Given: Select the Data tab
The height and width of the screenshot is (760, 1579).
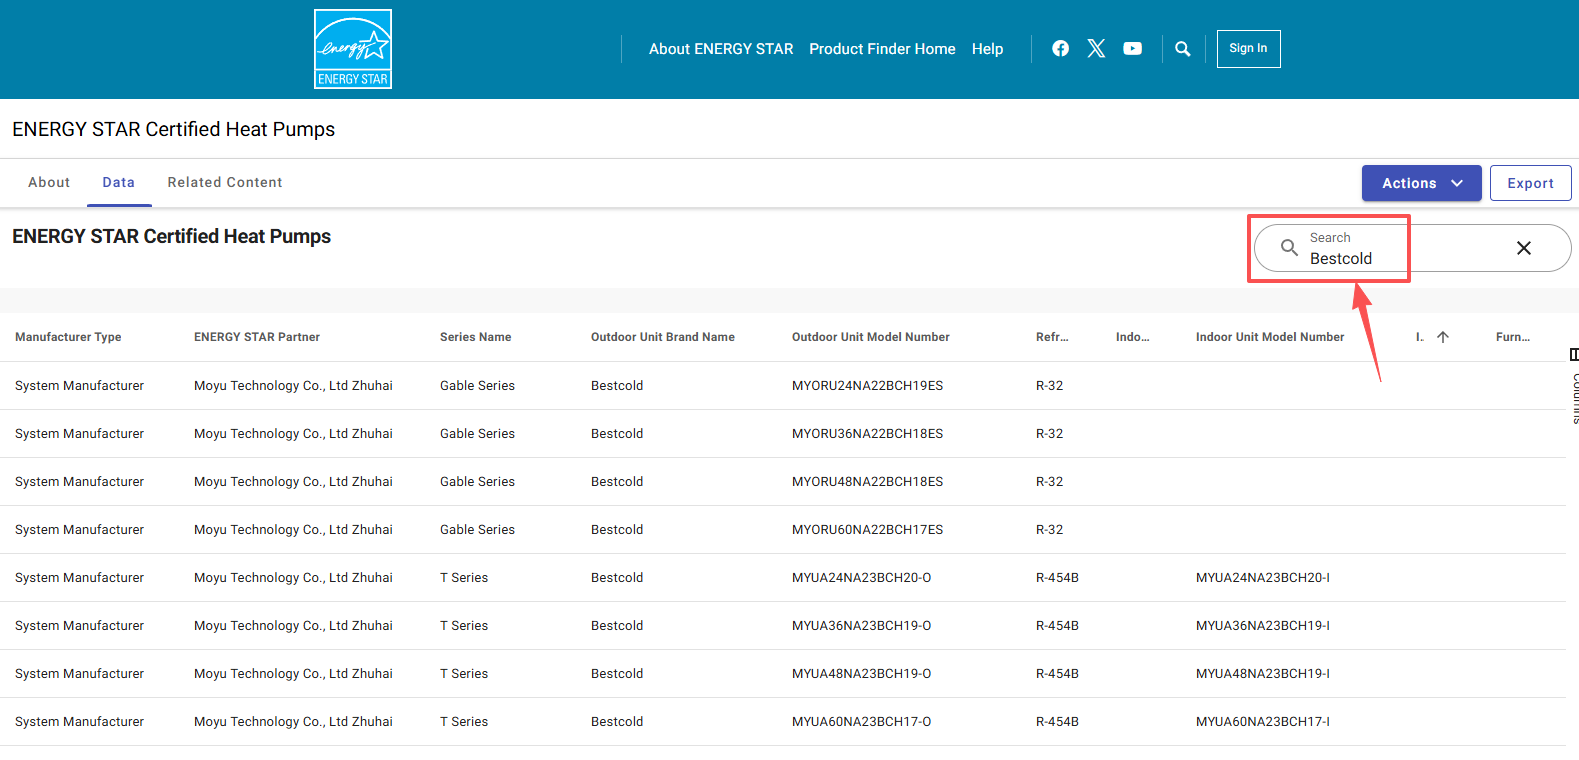Looking at the screenshot, I should point(119,182).
